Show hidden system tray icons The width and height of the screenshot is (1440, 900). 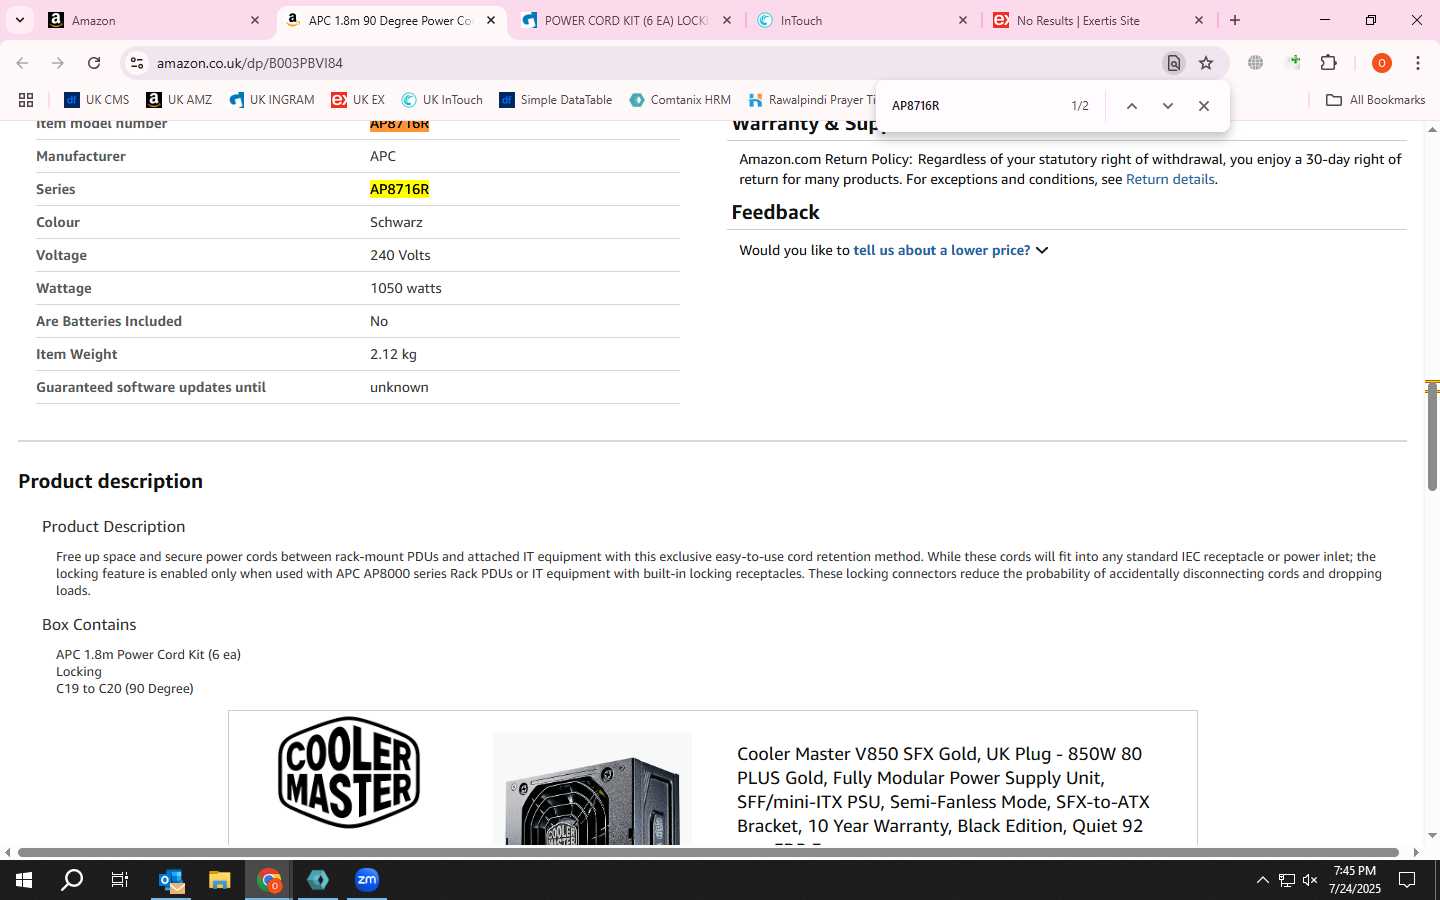tap(1262, 880)
